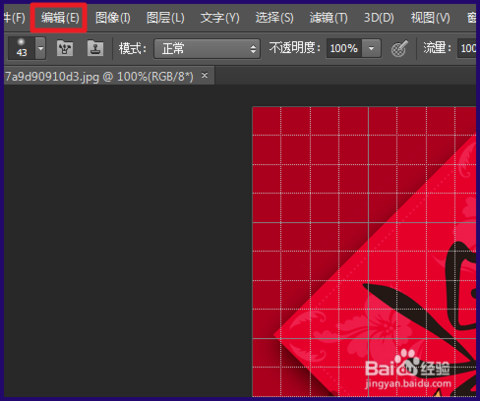Open the 图层(L) menu

[165, 18]
